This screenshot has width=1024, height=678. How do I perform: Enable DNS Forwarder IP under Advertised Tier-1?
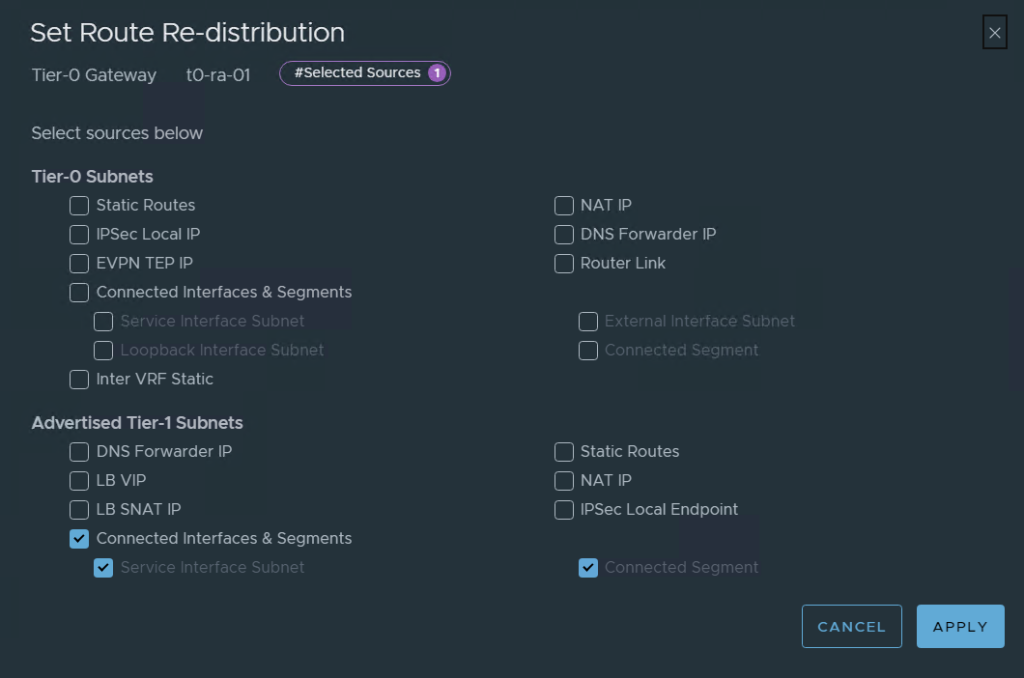[x=79, y=451]
